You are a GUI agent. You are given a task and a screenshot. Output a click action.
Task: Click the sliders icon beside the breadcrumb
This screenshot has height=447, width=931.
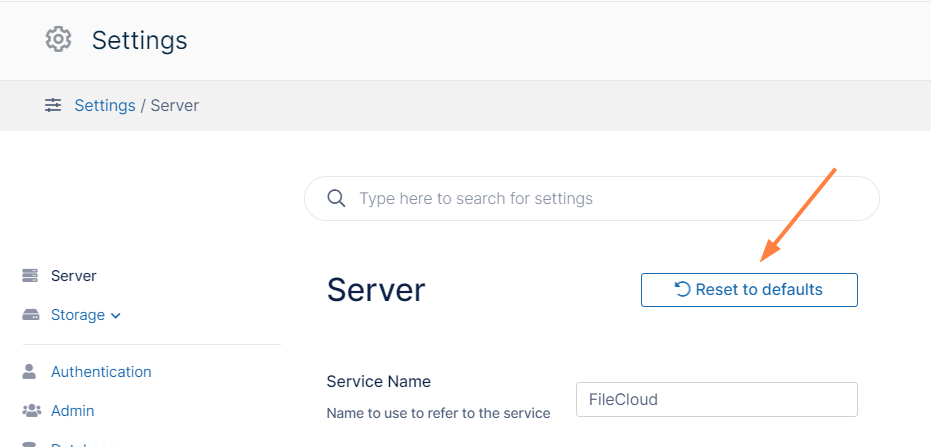click(x=53, y=105)
